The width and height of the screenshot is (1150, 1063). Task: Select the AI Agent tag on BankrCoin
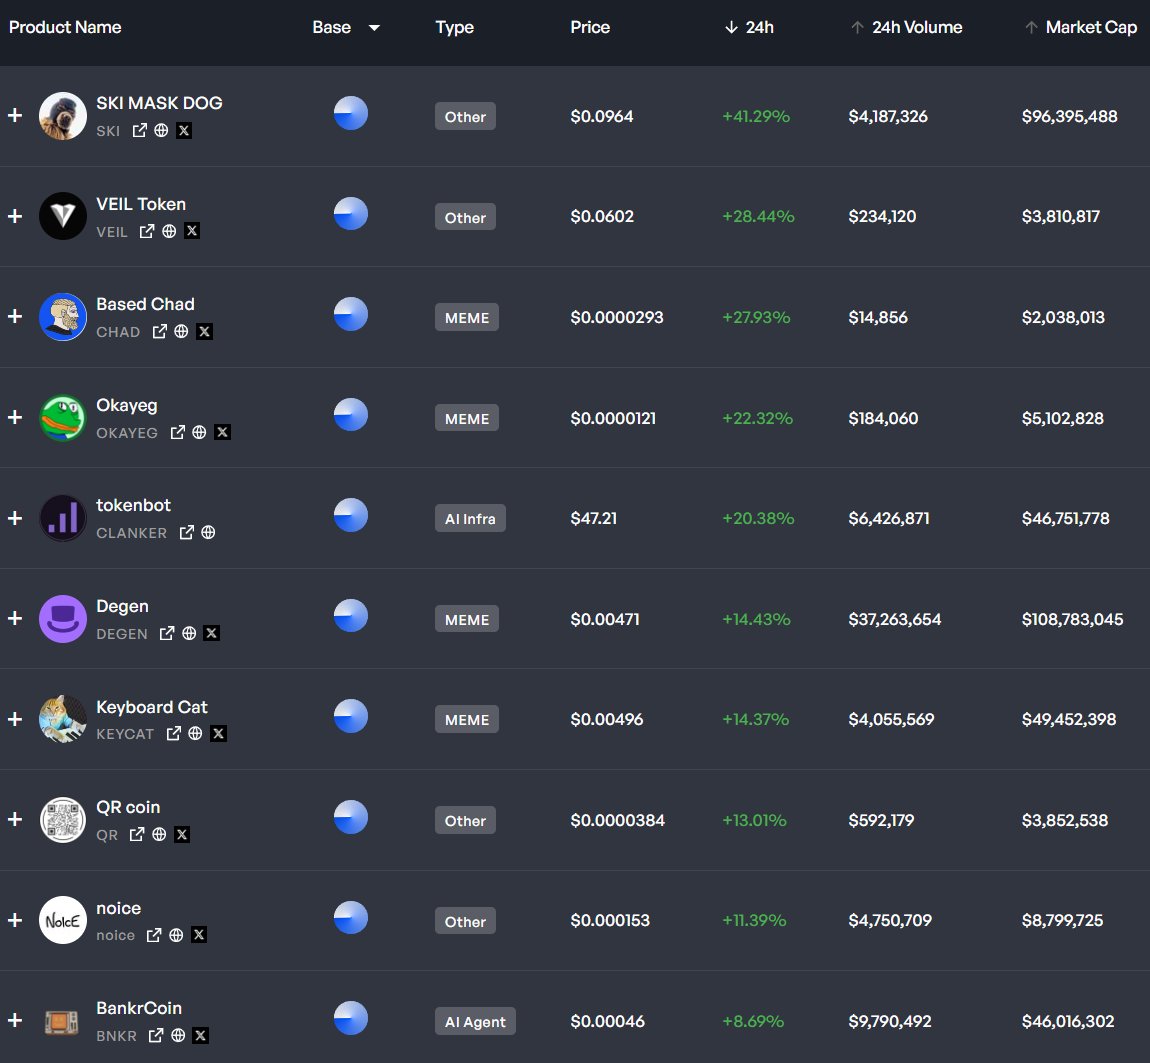coord(475,1021)
